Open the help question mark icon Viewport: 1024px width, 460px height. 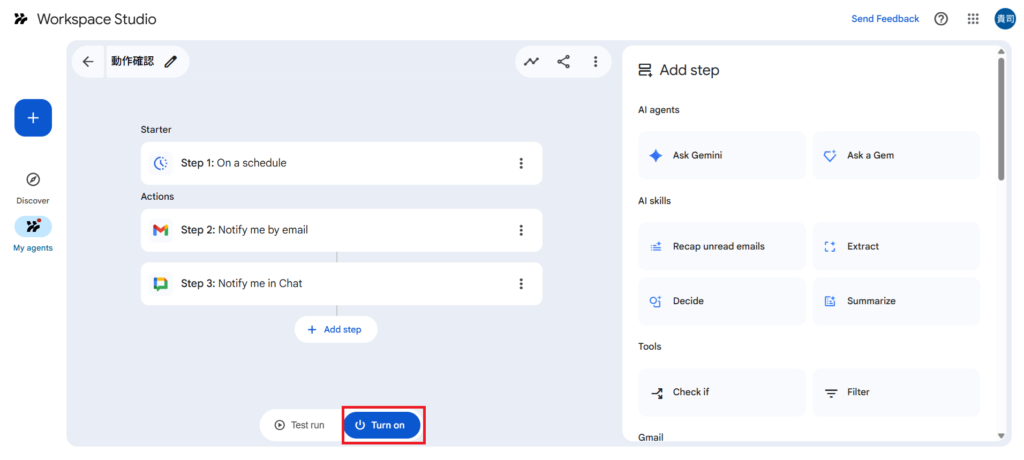[941, 19]
